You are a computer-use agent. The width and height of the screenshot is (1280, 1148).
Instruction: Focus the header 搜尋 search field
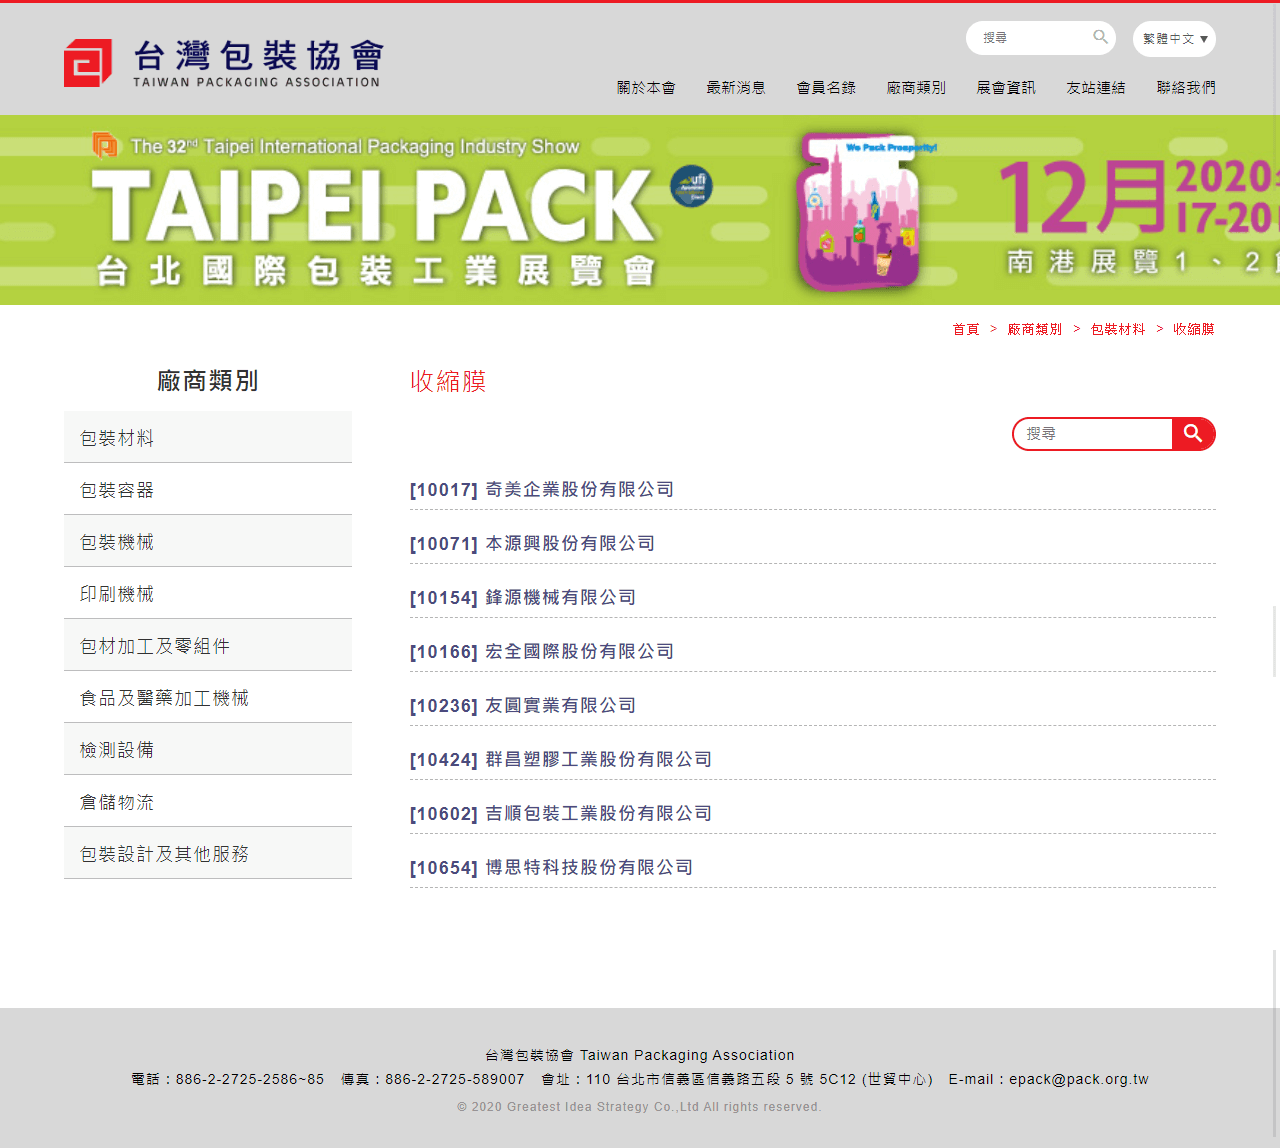[x=1032, y=38]
